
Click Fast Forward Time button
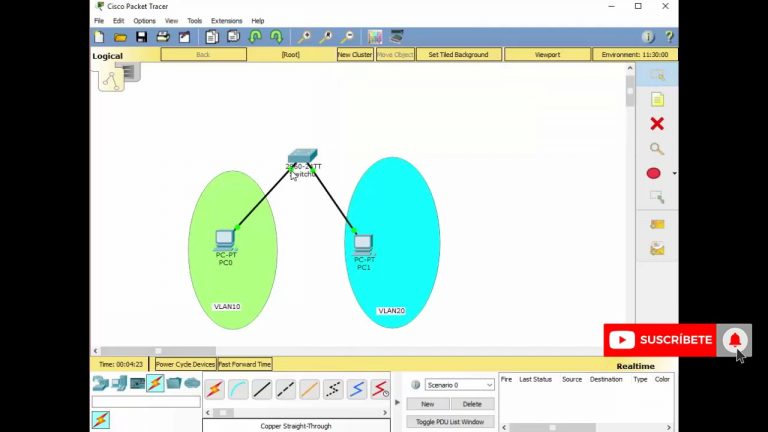click(244, 364)
